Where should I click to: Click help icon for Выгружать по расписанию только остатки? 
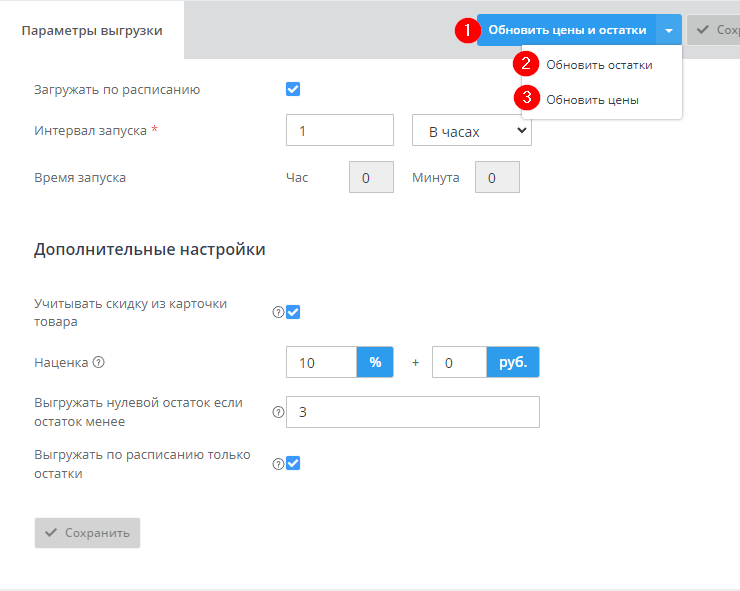[x=278, y=463]
